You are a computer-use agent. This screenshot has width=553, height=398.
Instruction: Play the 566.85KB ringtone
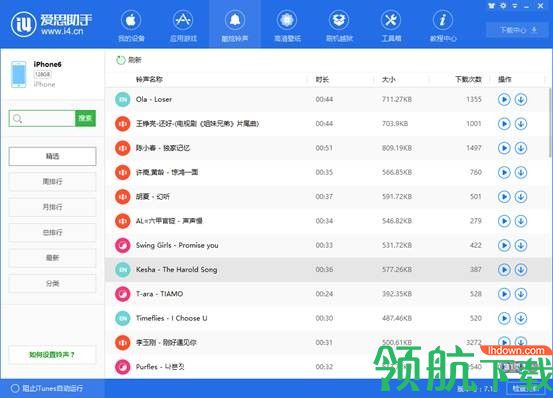coord(504,172)
